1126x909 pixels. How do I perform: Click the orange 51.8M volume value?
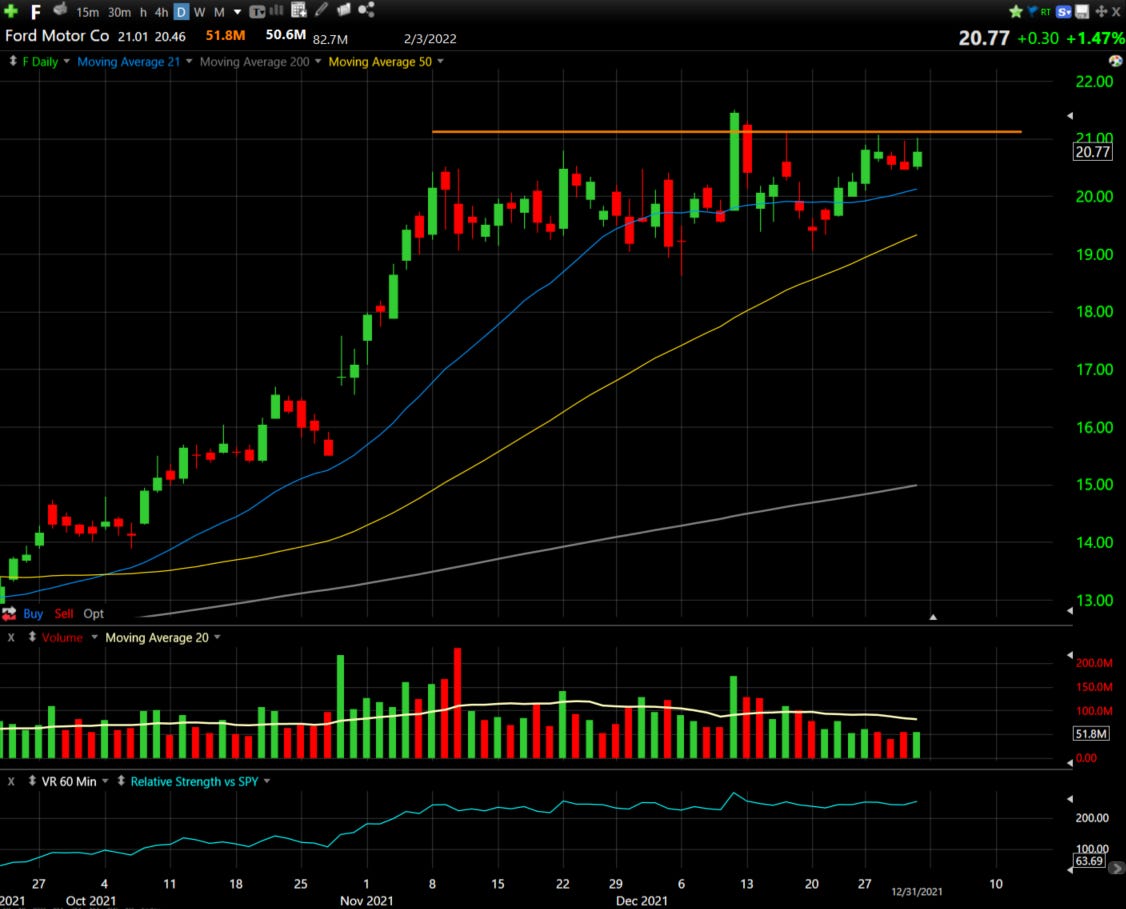coord(225,35)
